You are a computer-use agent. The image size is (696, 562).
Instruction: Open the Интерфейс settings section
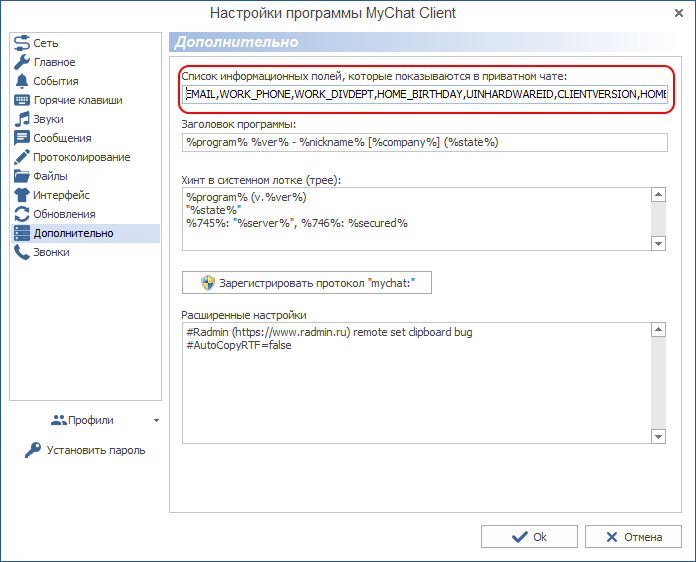(61, 195)
